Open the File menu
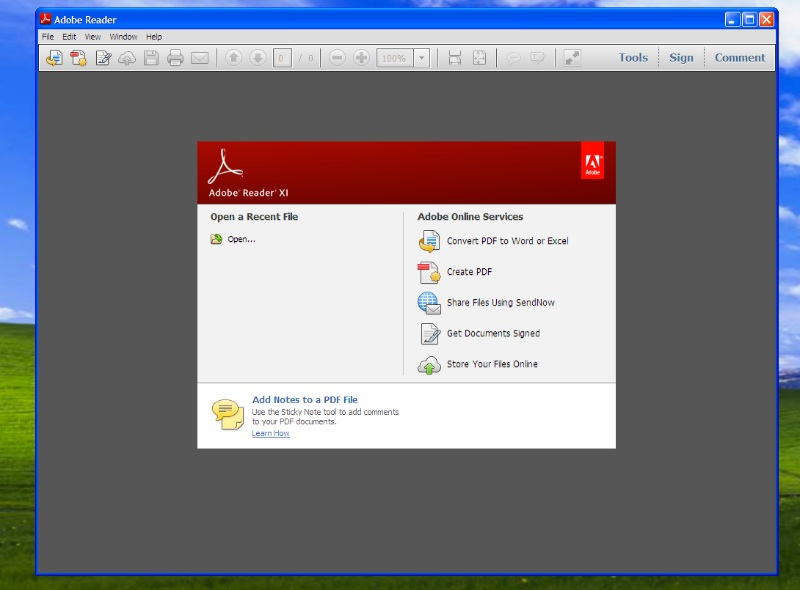800x590 pixels. 48,37
